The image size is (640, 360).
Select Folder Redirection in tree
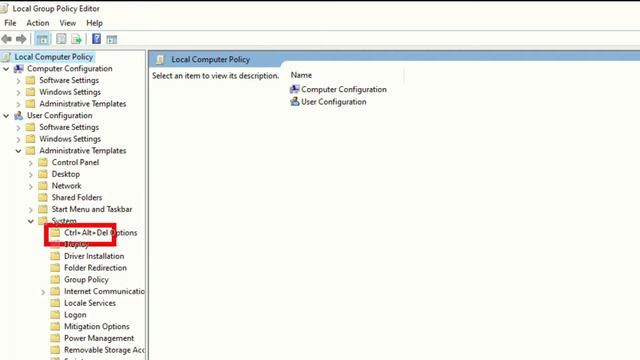tap(95, 268)
